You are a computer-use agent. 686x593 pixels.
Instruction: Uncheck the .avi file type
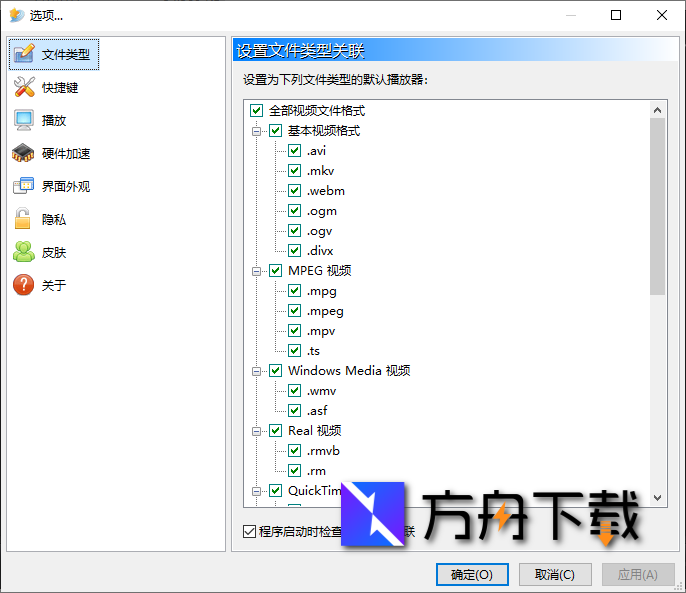[294, 151]
